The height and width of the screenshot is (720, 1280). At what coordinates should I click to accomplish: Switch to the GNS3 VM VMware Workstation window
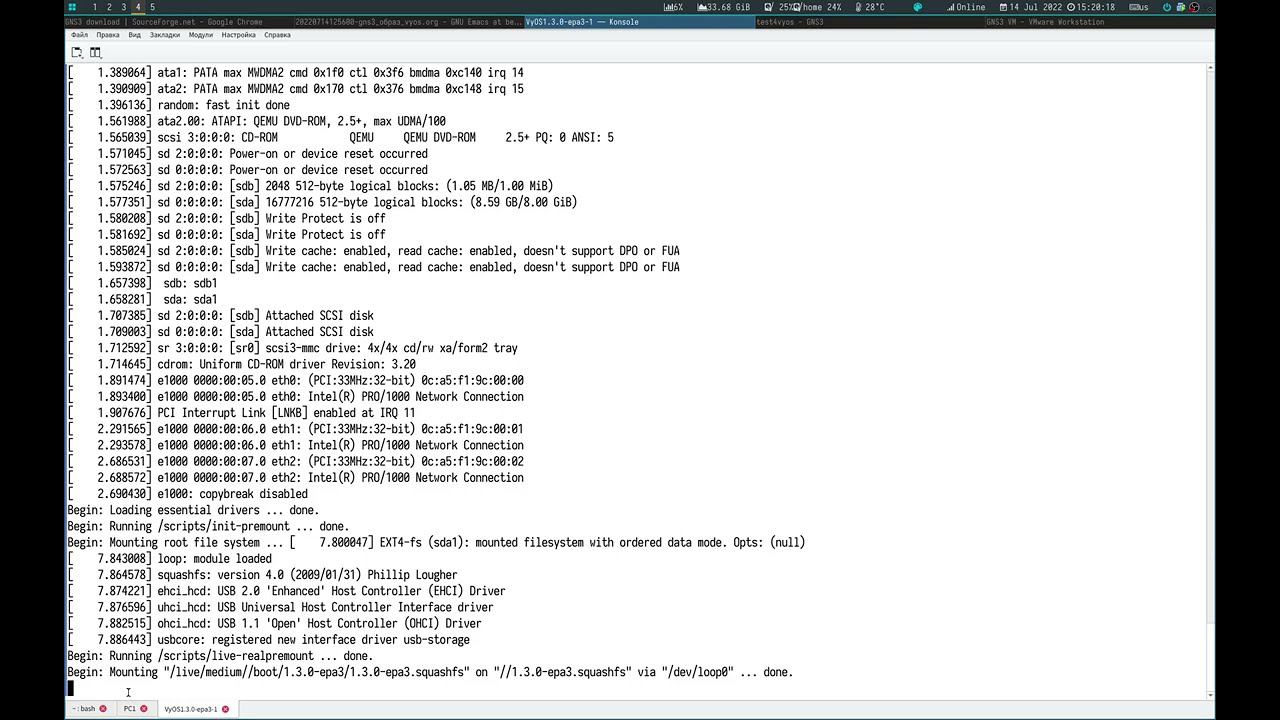(x=1098, y=21)
